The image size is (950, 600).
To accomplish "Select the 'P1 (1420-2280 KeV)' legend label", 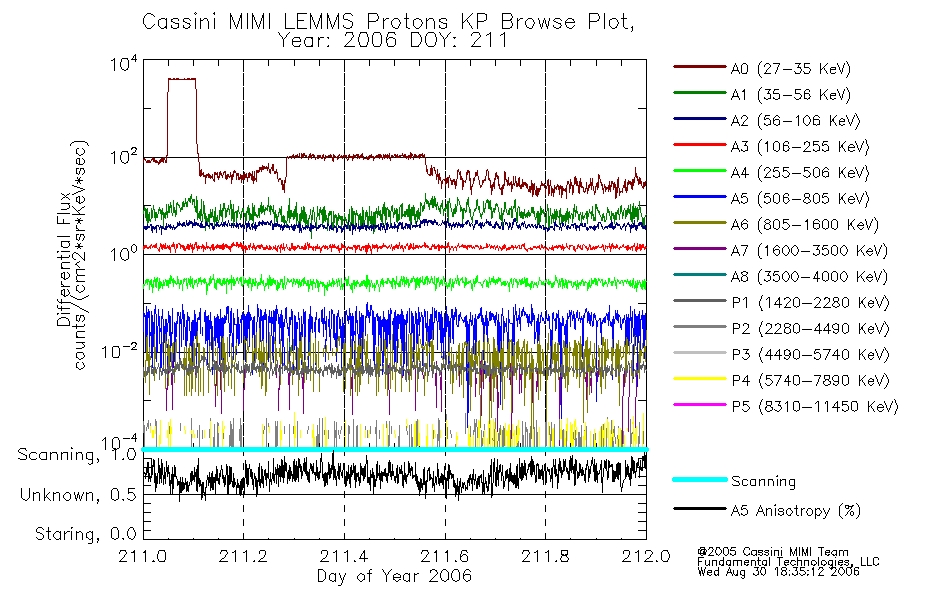I will 810,303.
